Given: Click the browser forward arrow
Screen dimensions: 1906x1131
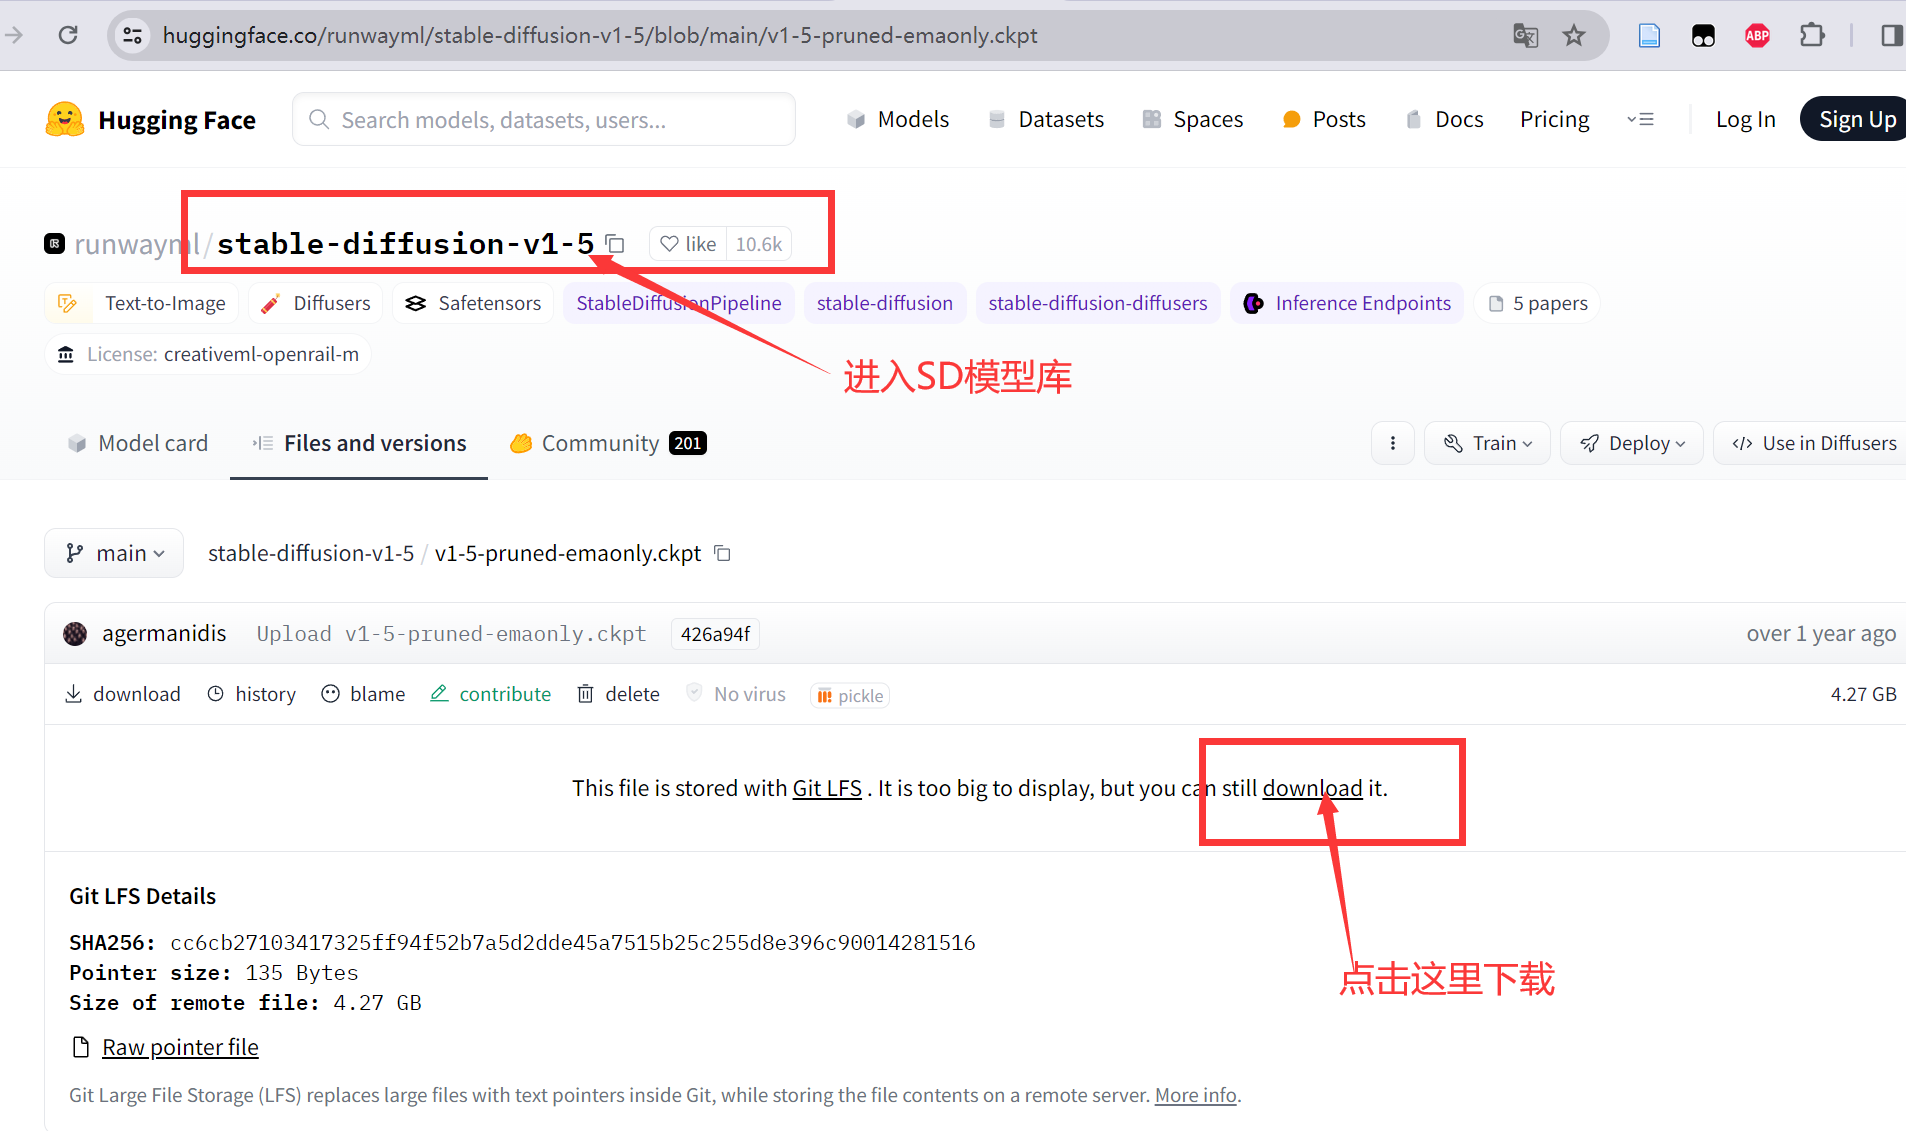Looking at the screenshot, I should 14,36.
